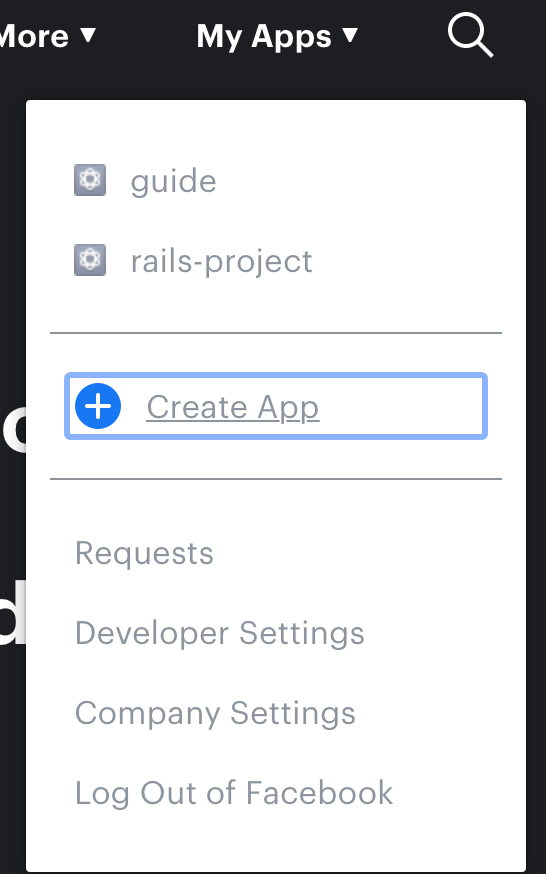
Task: Click the divider line above Create App
Action: (x=276, y=333)
